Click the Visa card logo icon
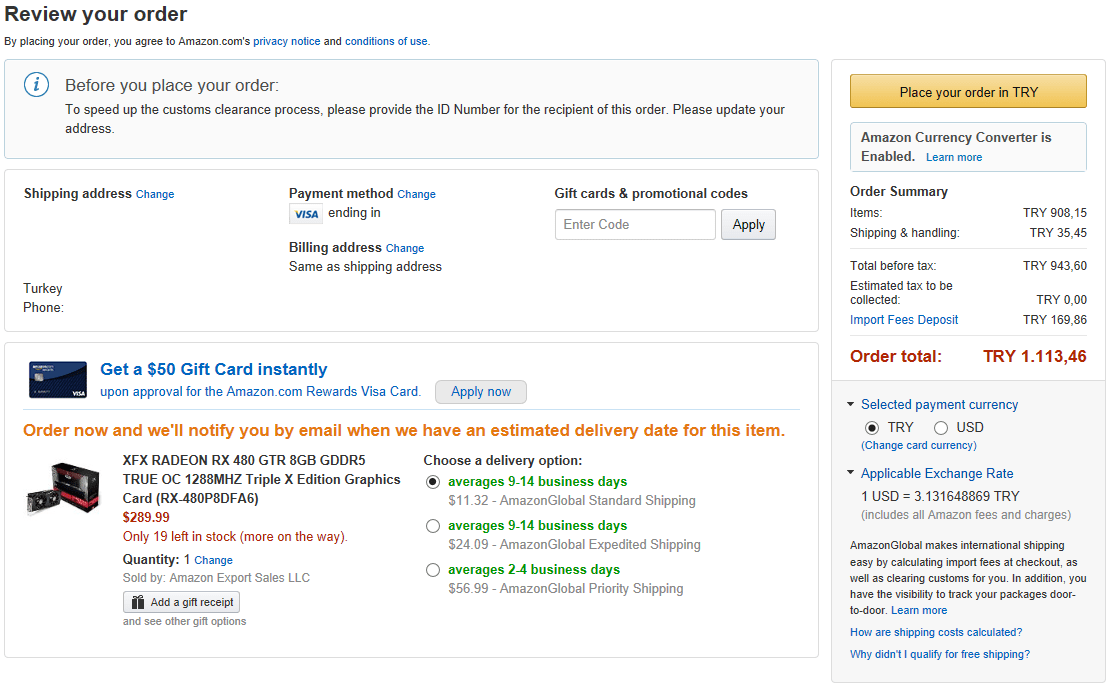The width and height of the screenshot is (1109, 685). [x=305, y=214]
